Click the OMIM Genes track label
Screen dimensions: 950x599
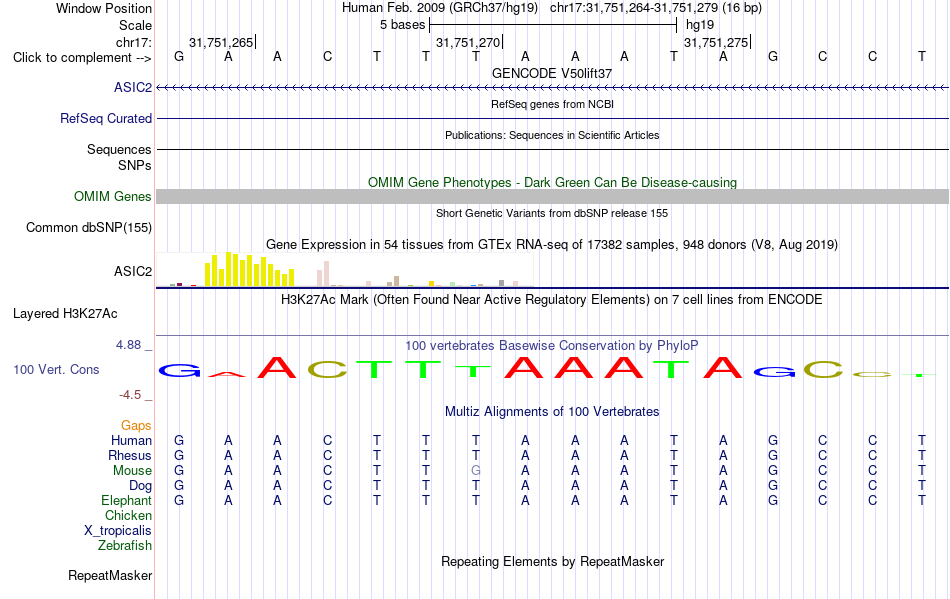click(x=113, y=197)
